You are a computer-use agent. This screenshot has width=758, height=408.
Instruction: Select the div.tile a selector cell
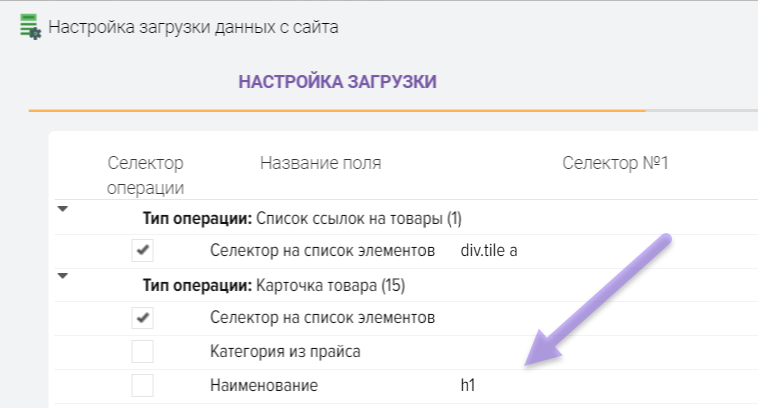(488, 250)
